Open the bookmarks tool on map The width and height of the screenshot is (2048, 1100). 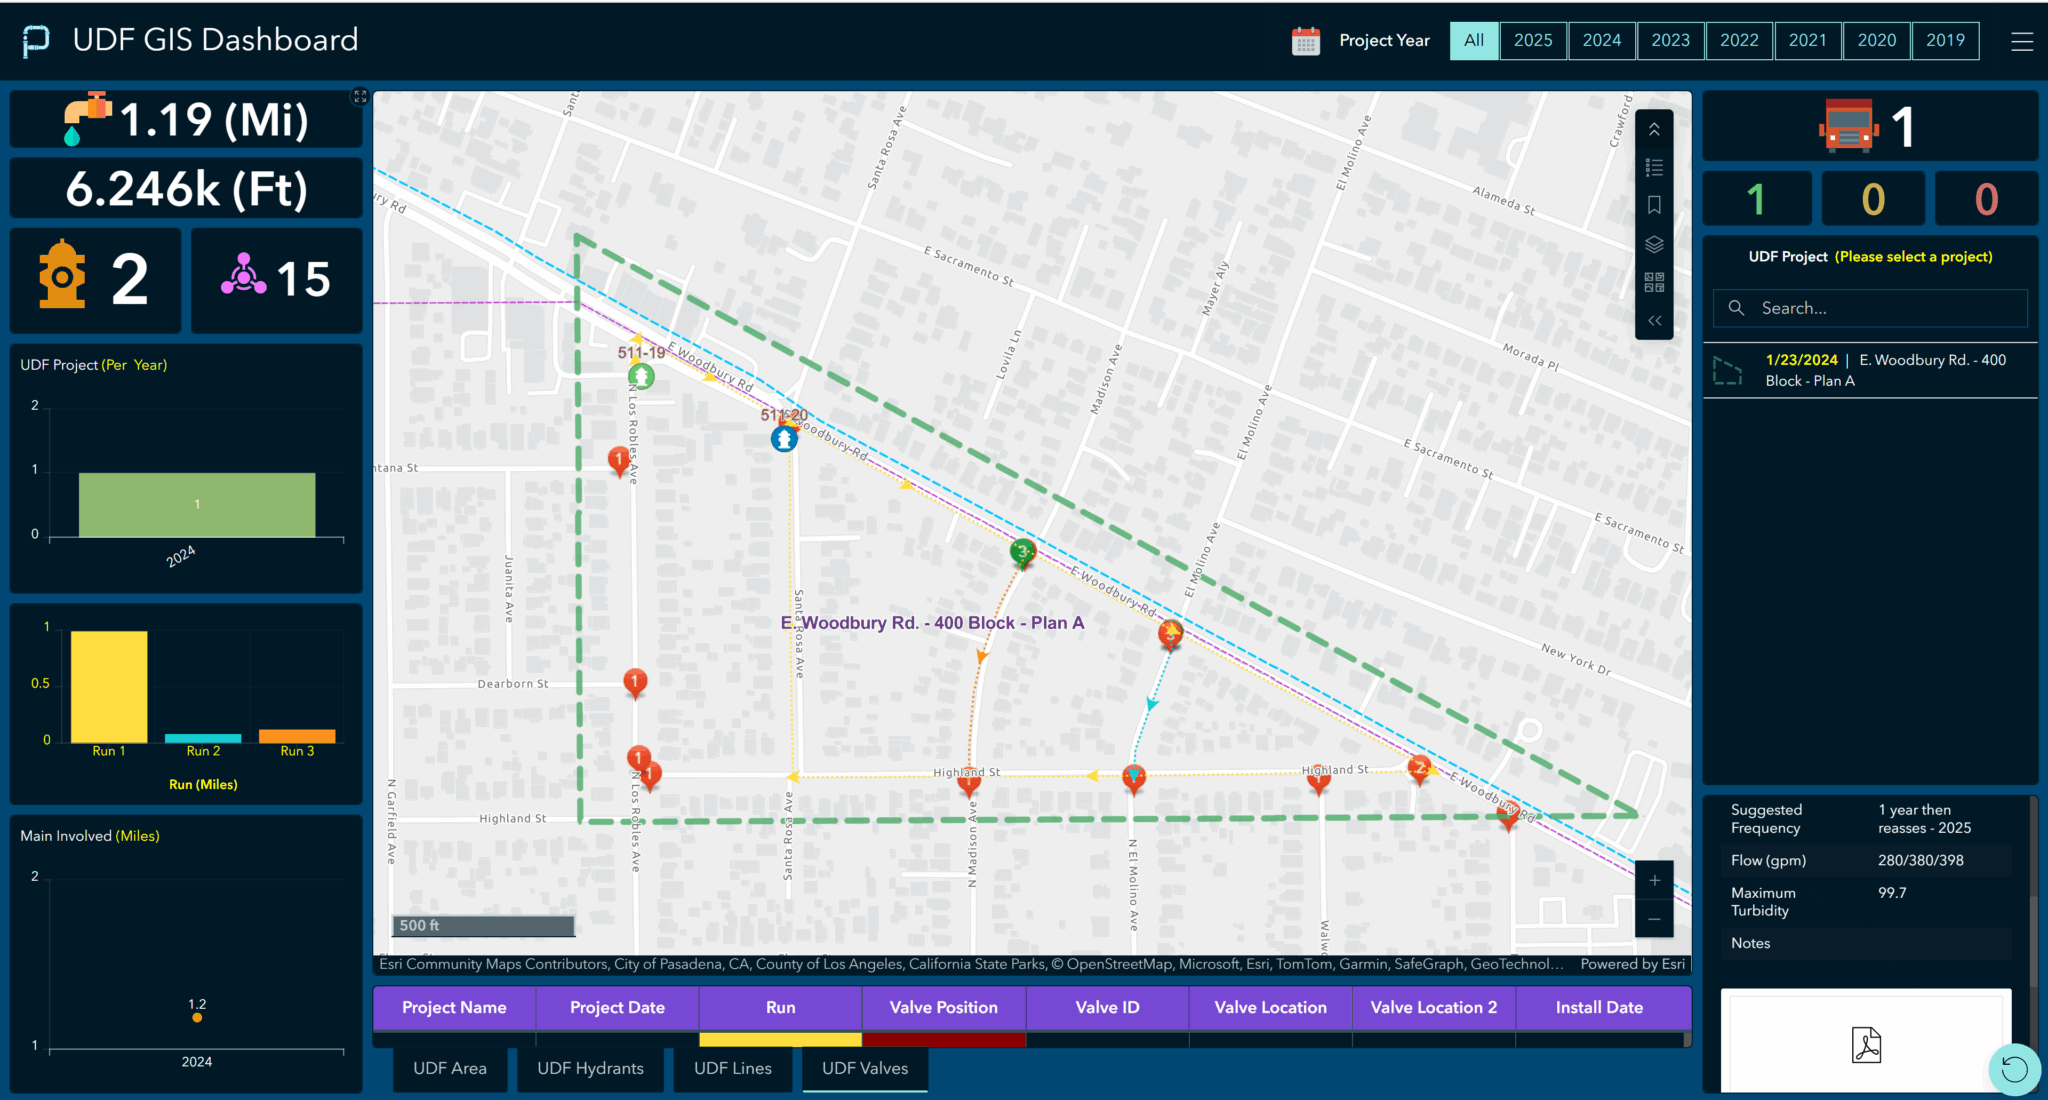pyautogui.click(x=1654, y=205)
